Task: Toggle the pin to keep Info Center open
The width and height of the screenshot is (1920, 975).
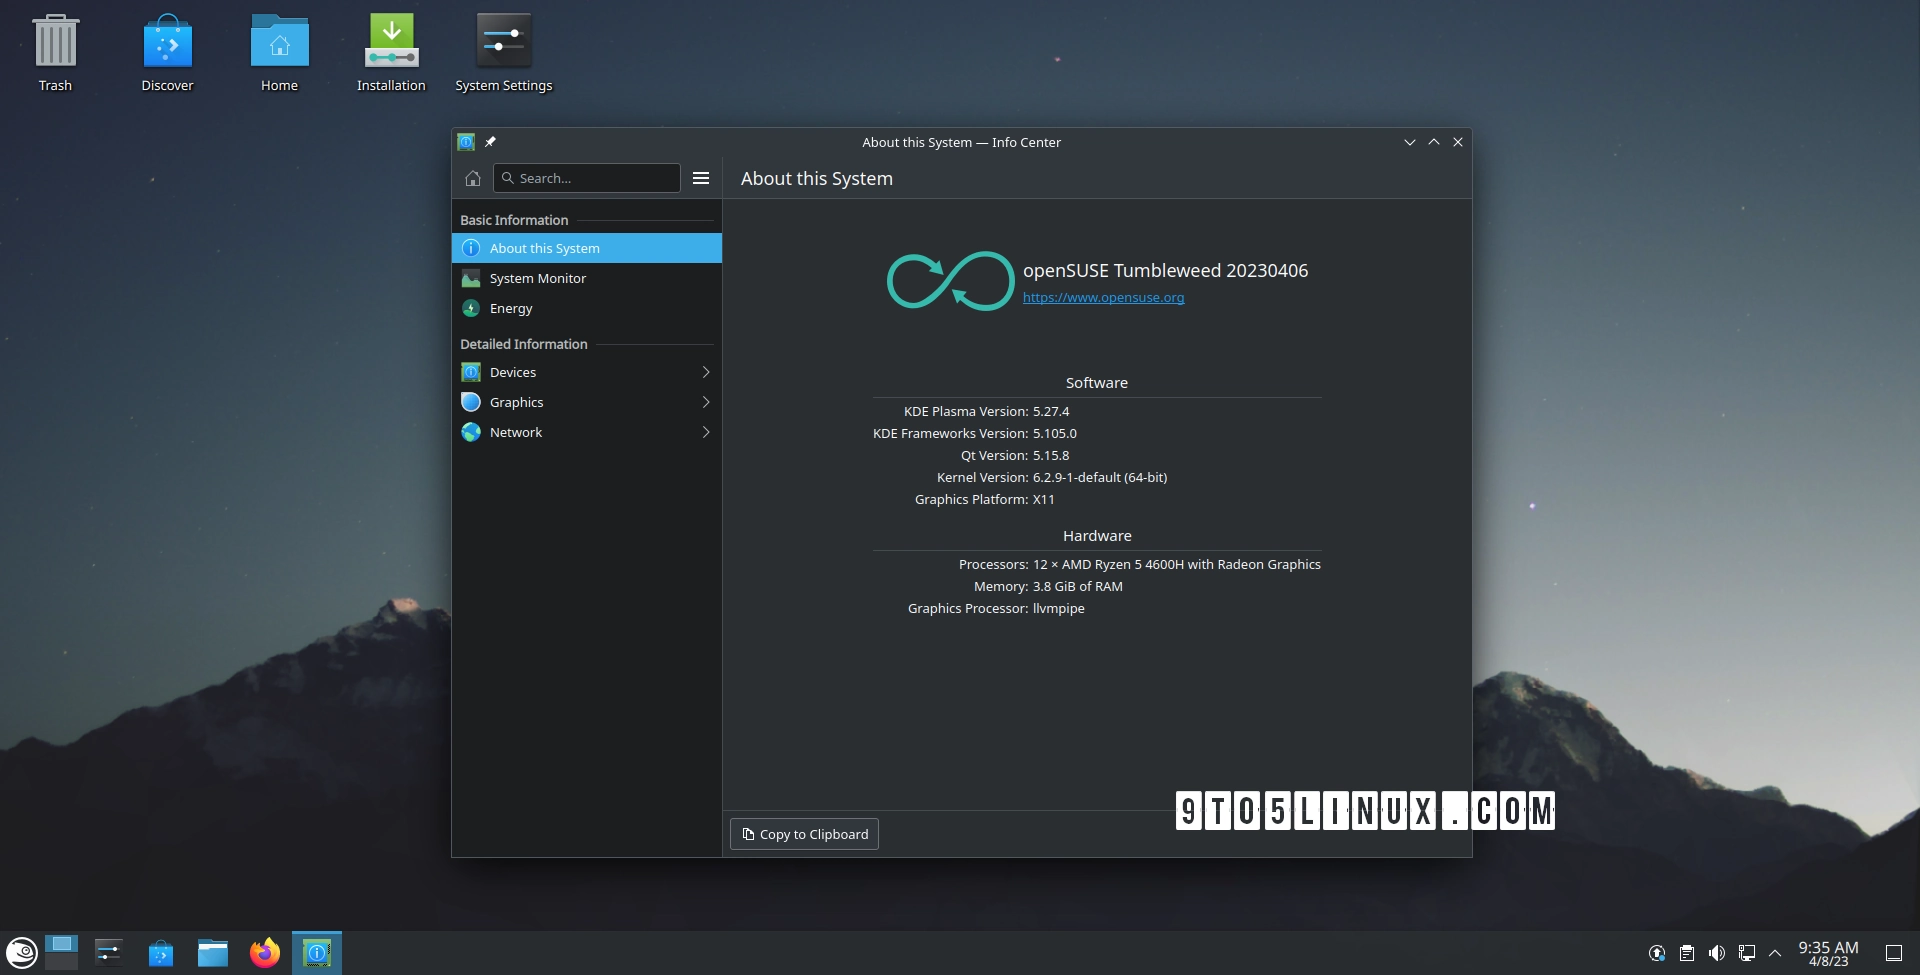Action: point(490,142)
